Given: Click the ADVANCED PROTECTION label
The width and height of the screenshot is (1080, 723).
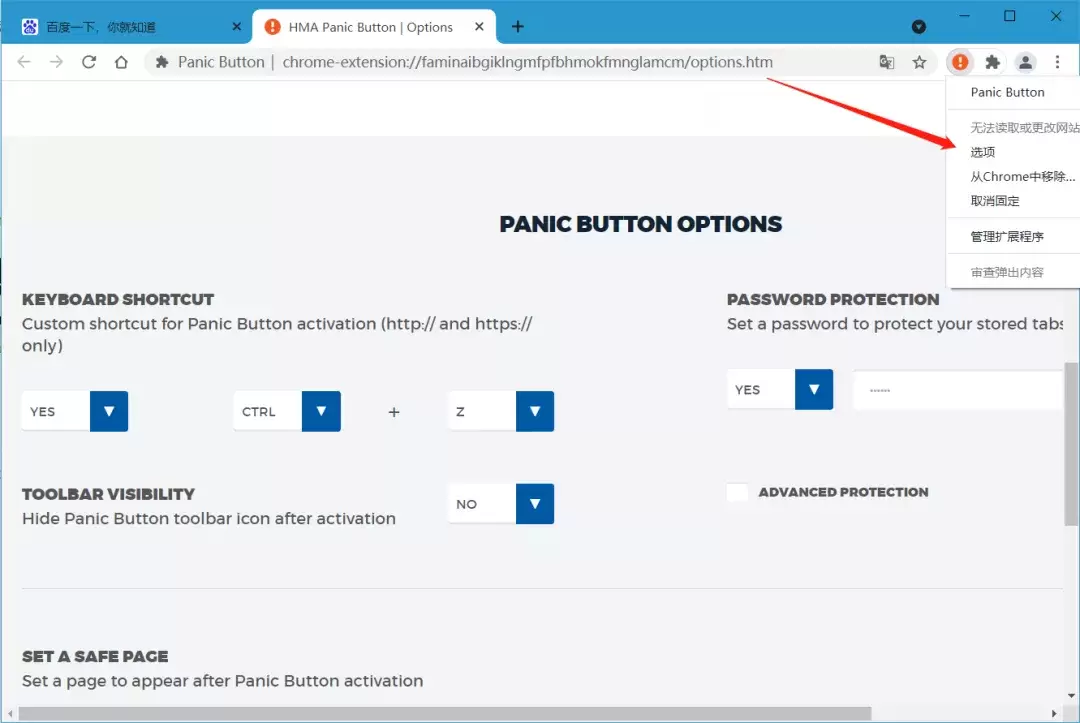Looking at the screenshot, I should coord(843,492).
